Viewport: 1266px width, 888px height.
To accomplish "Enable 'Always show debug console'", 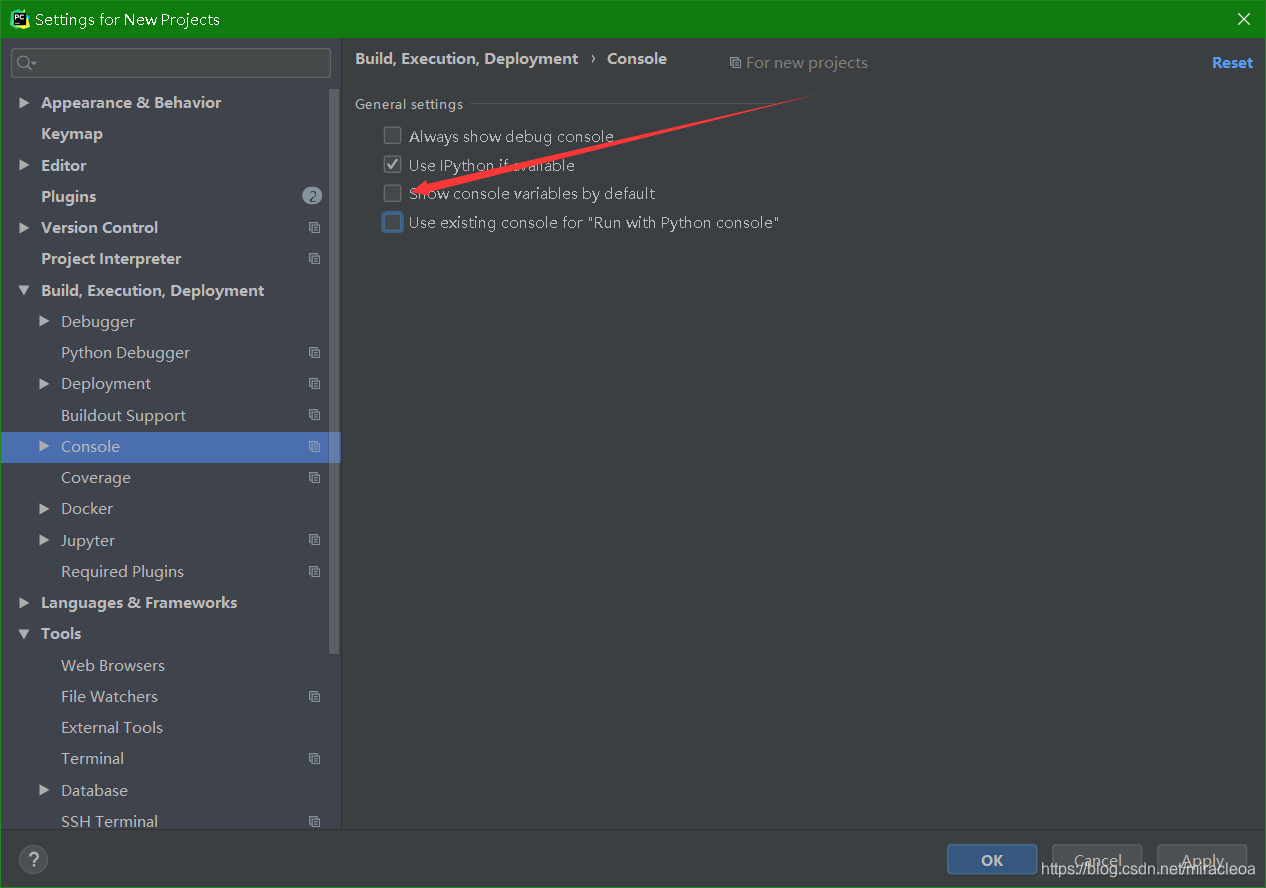I will tap(392, 135).
